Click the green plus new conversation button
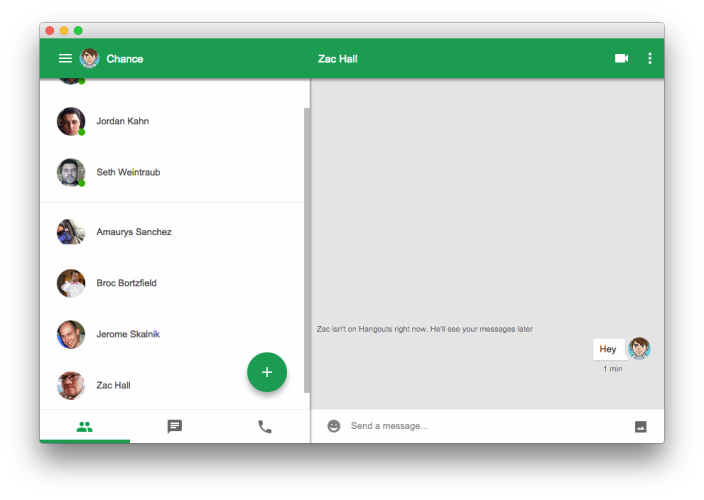This screenshot has height=500, width=704. pos(267,372)
